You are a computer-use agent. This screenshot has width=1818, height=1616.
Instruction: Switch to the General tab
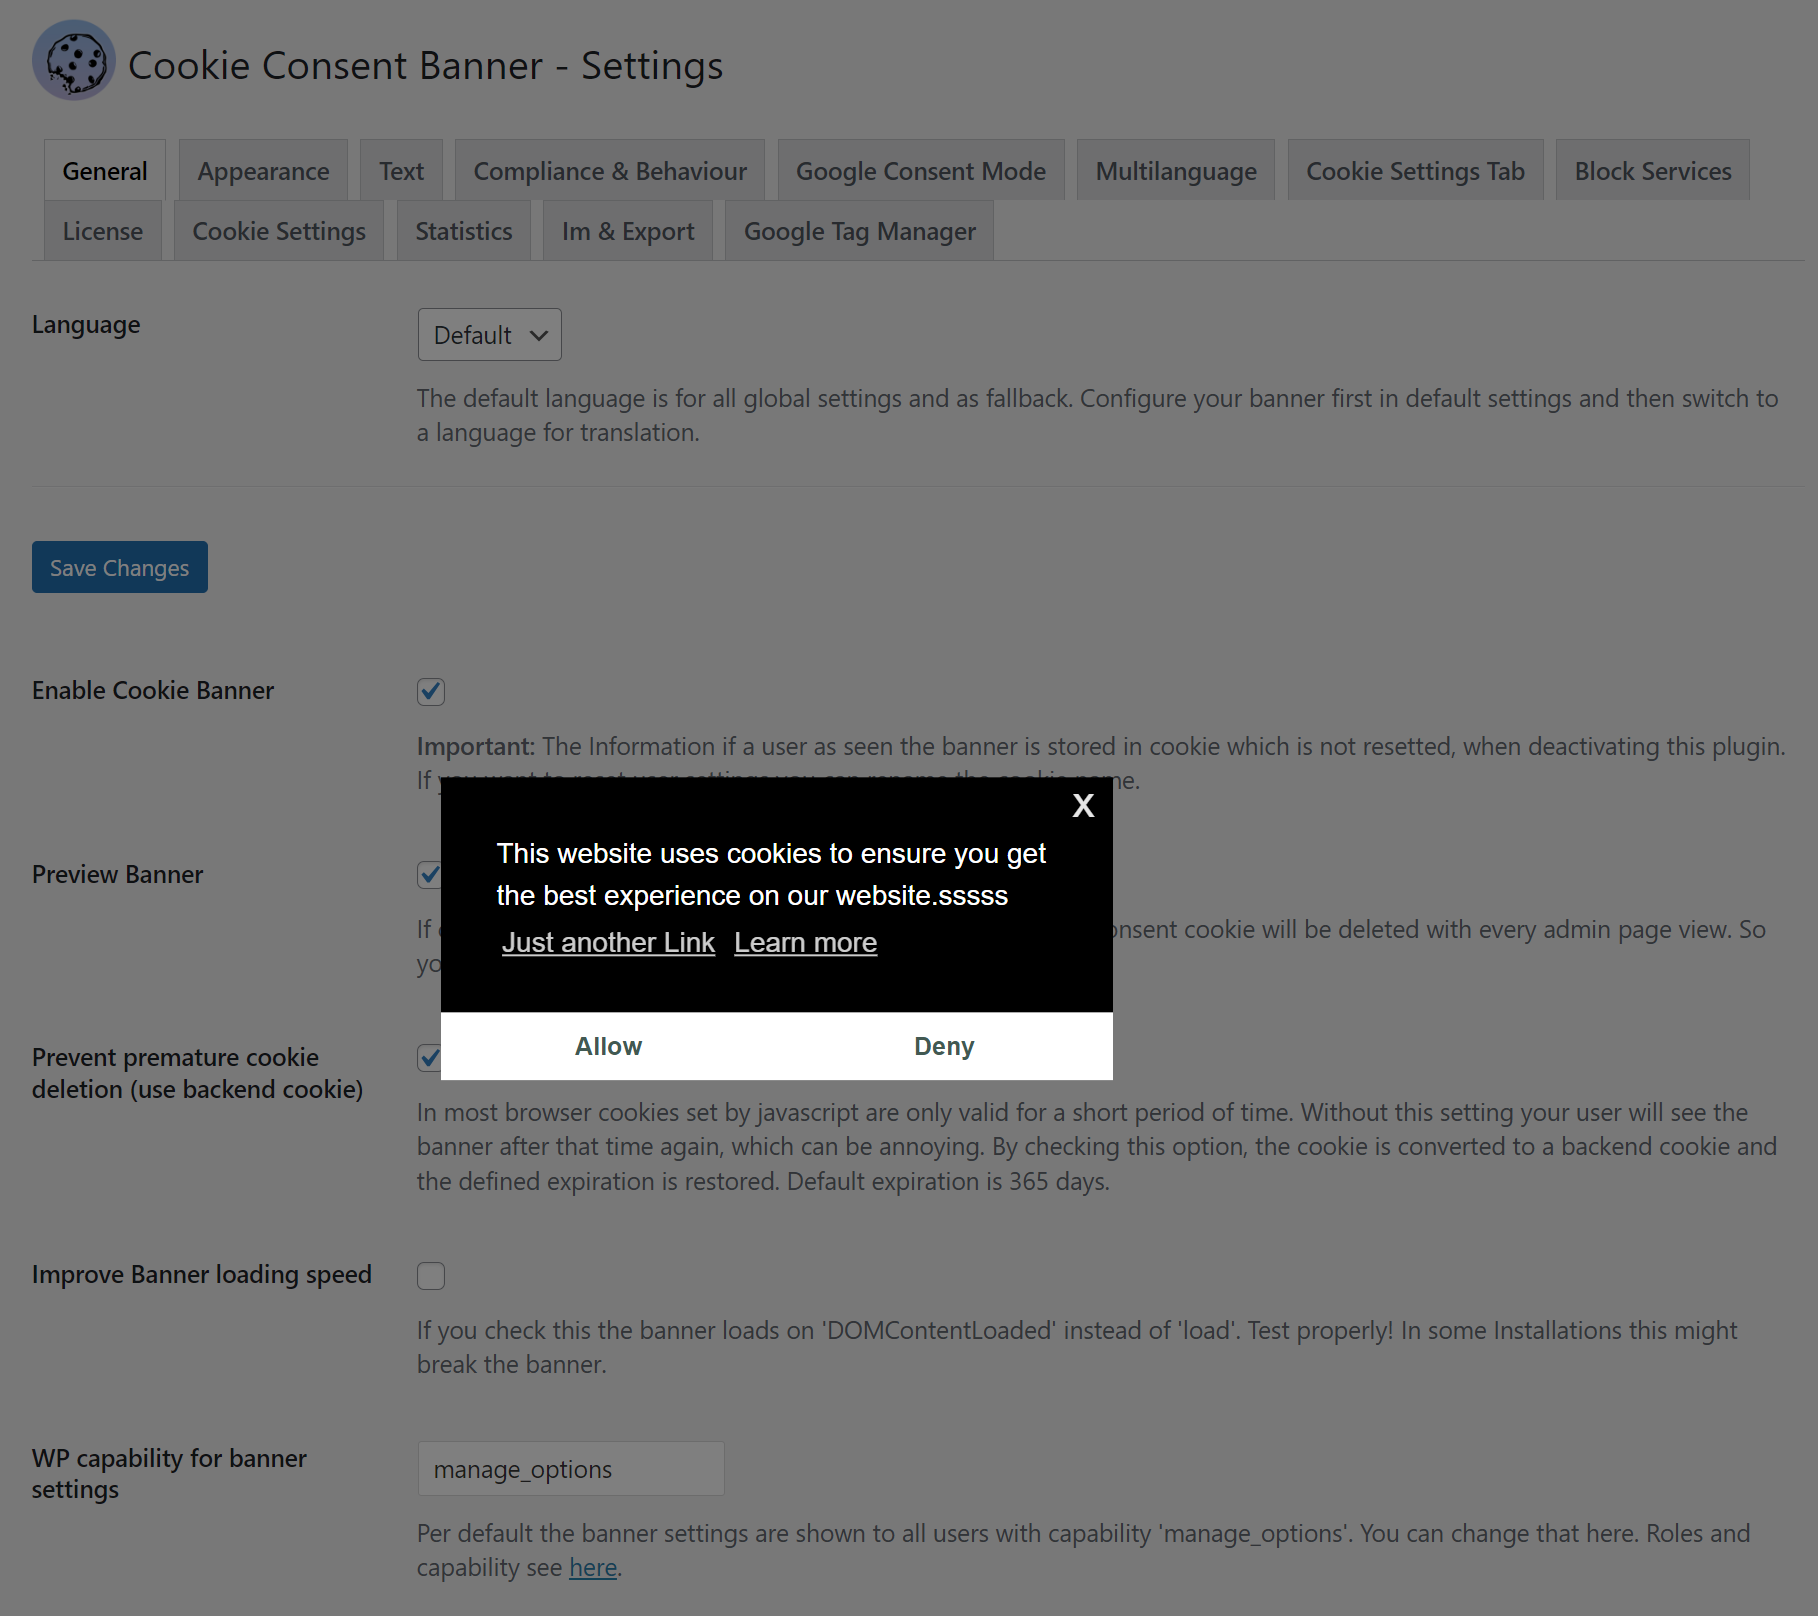[105, 171]
